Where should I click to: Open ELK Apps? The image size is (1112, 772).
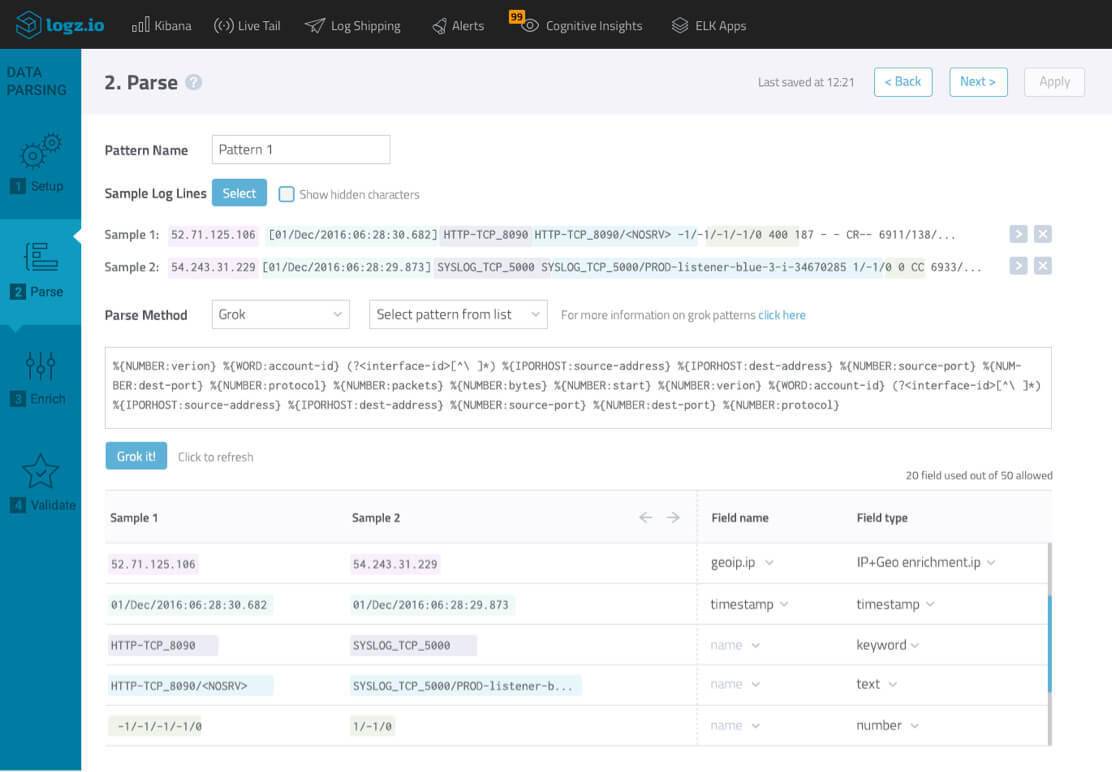pyautogui.click(x=709, y=26)
